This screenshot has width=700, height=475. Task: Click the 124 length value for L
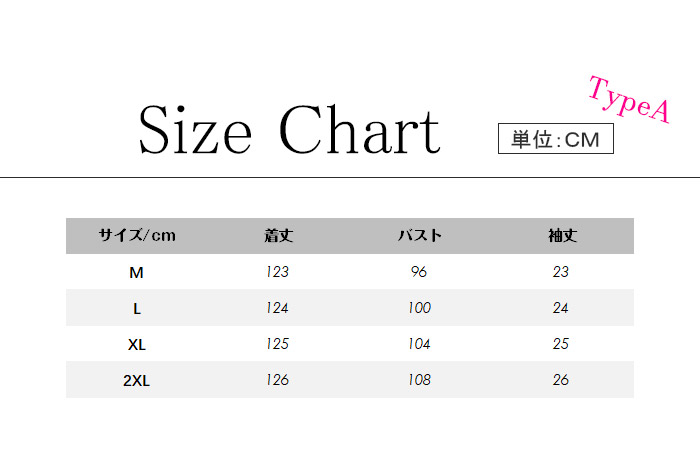point(278,308)
